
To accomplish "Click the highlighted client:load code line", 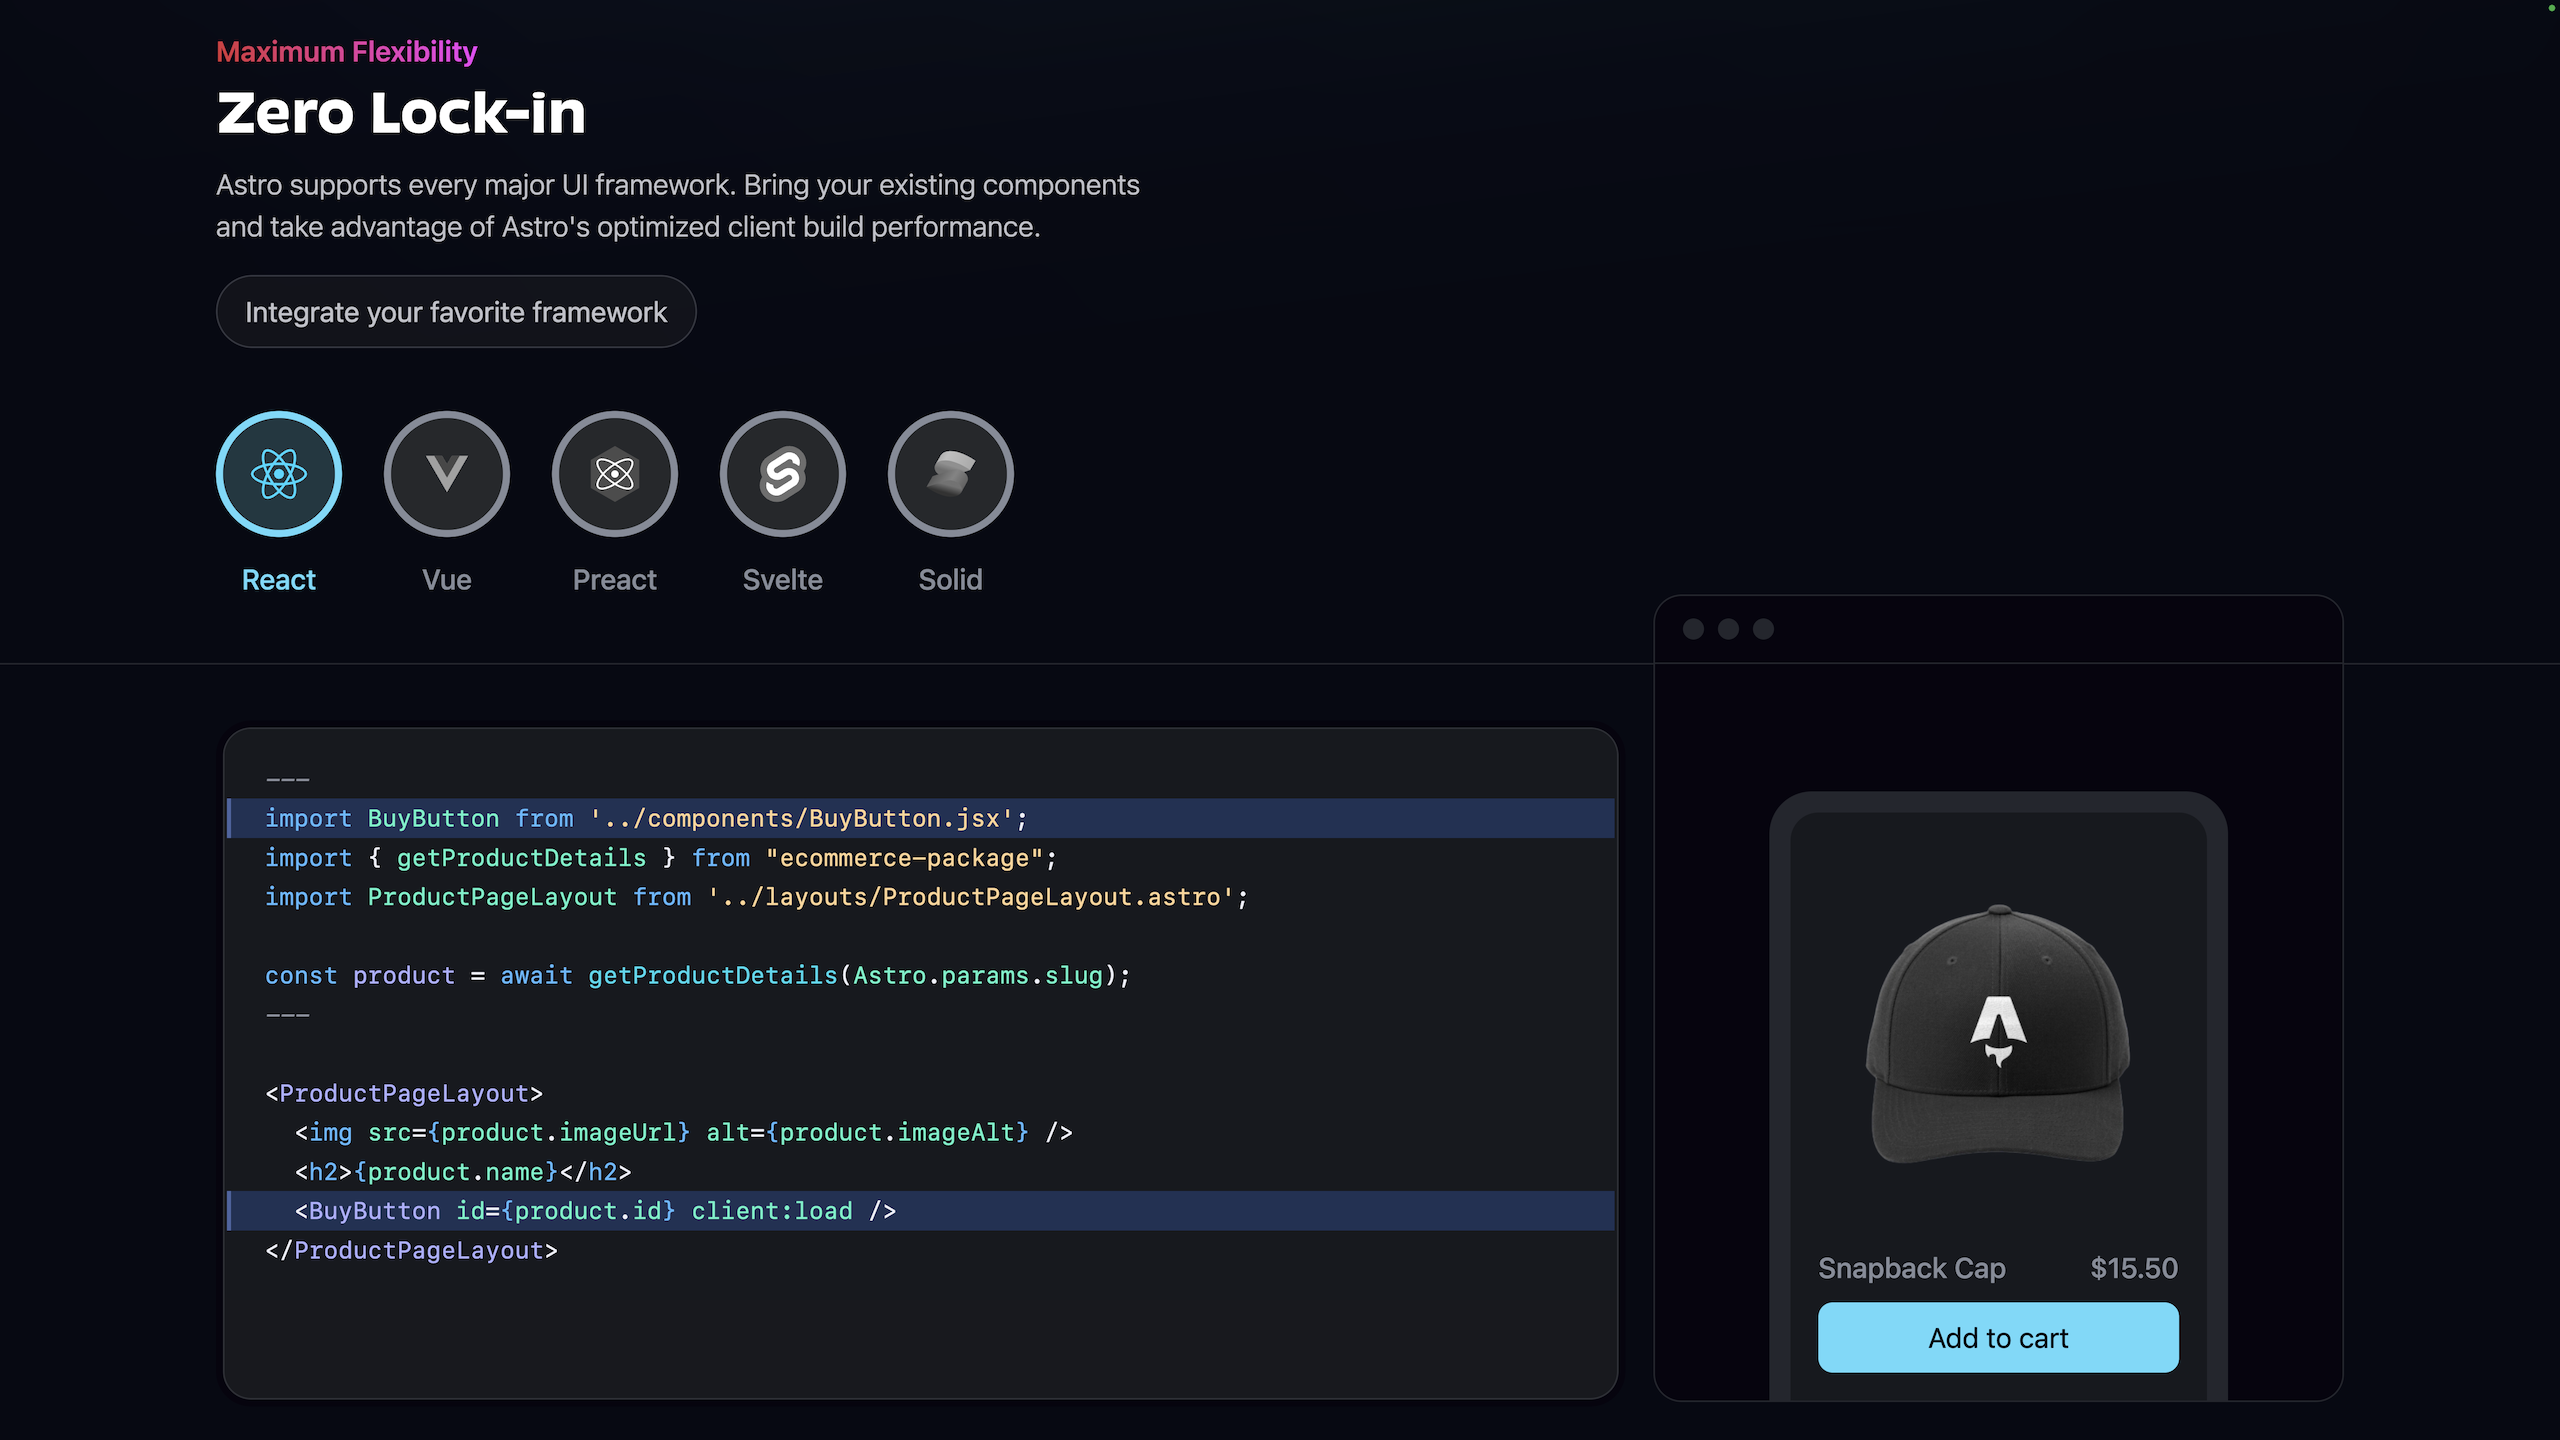I will click(x=595, y=1211).
